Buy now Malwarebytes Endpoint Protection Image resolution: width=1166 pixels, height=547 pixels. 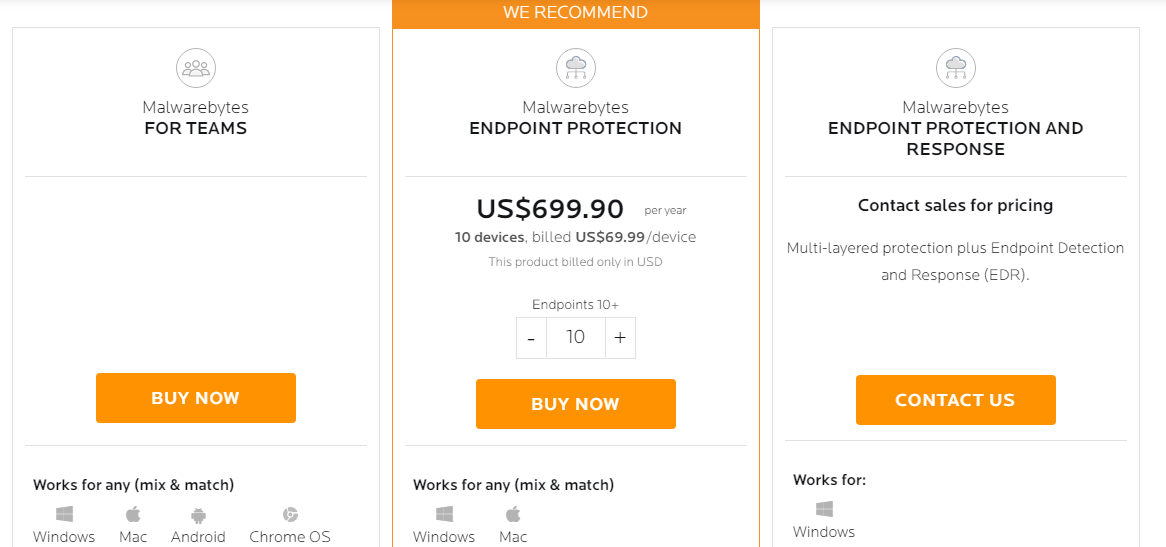coord(576,404)
